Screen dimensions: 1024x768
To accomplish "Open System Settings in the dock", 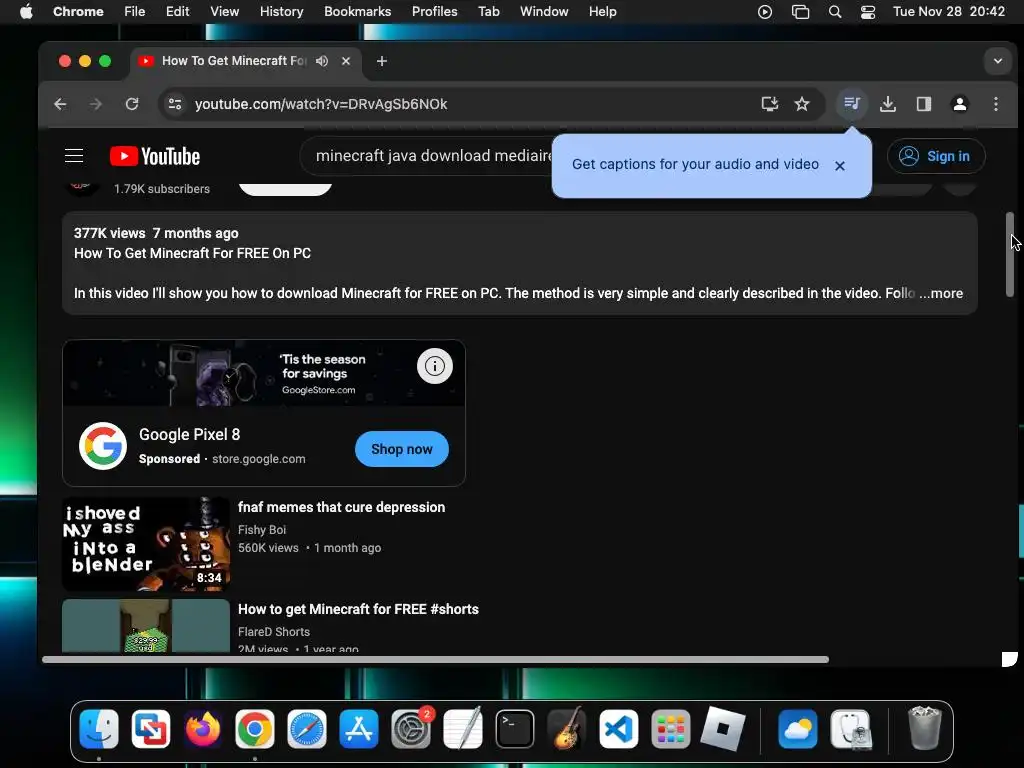I will tap(411, 729).
